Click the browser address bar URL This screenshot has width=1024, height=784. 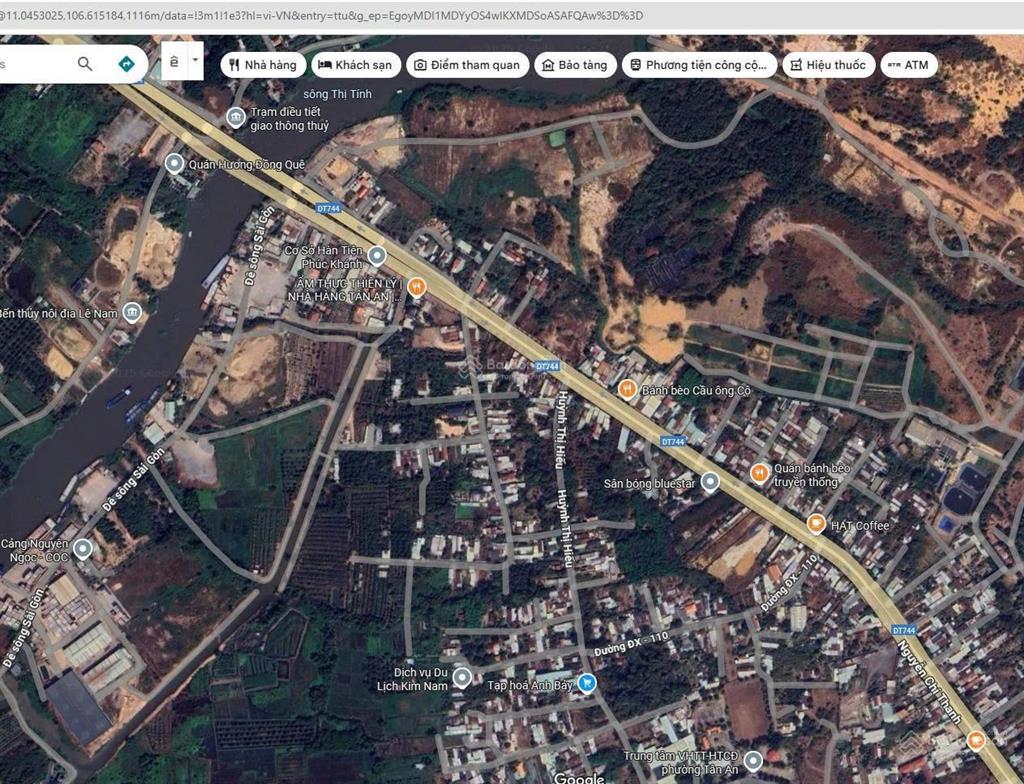click(x=321, y=15)
